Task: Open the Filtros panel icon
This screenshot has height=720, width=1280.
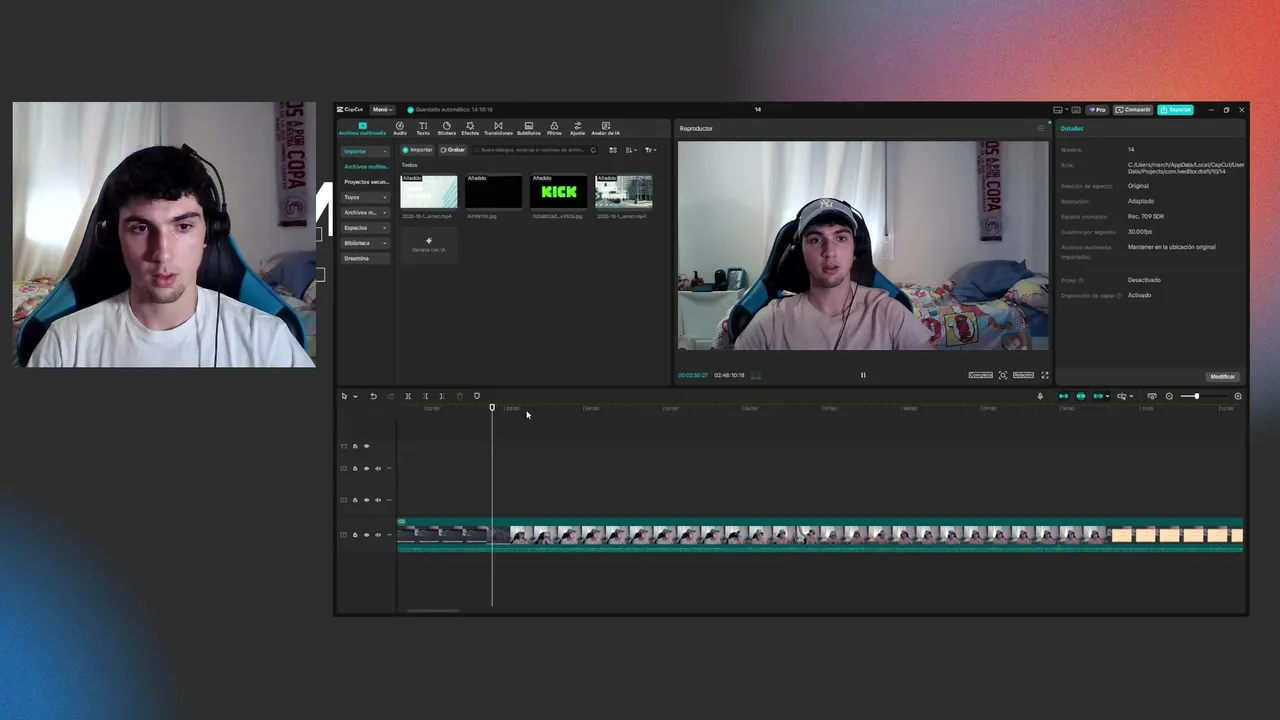Action: (554, 128)
